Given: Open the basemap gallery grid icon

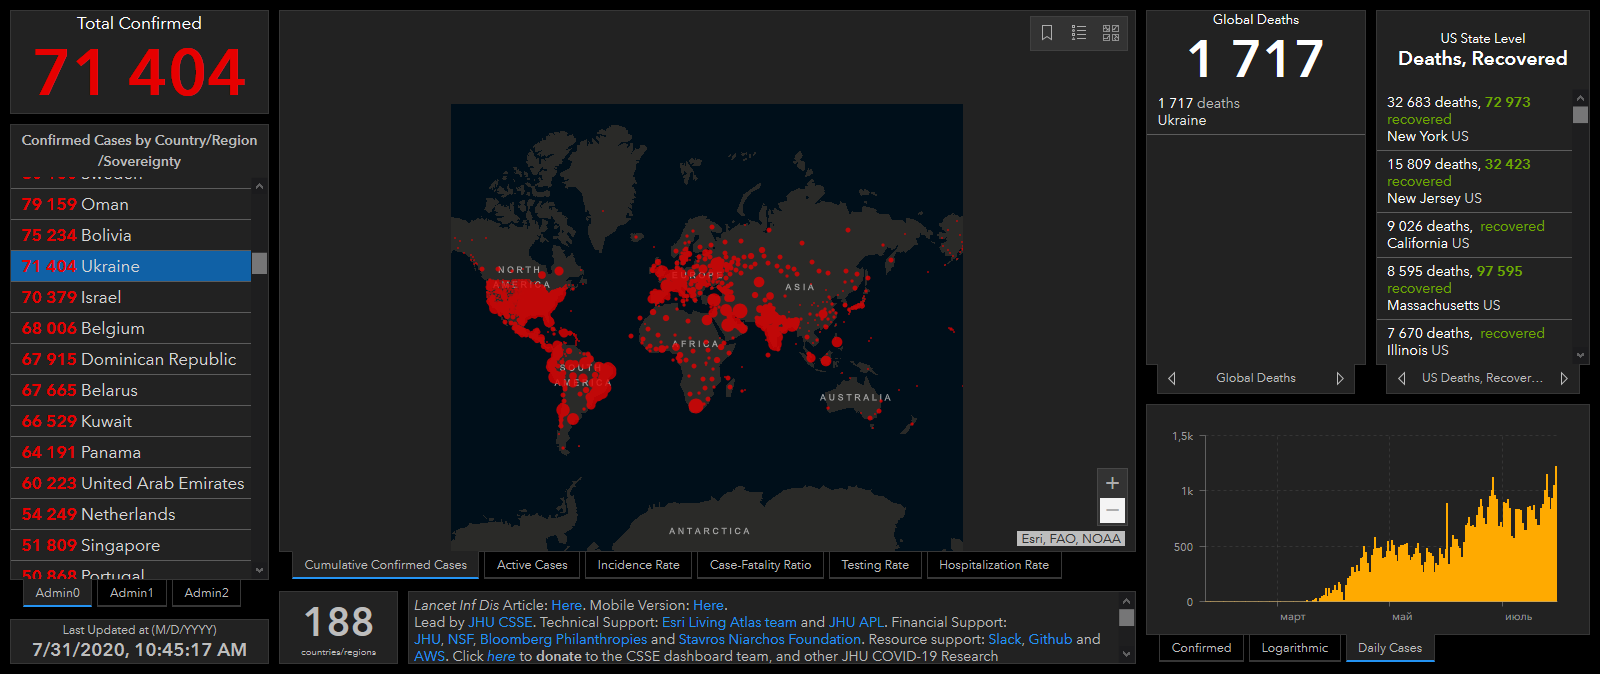Looking at the screenshot, I should [x=1111, y=33].
